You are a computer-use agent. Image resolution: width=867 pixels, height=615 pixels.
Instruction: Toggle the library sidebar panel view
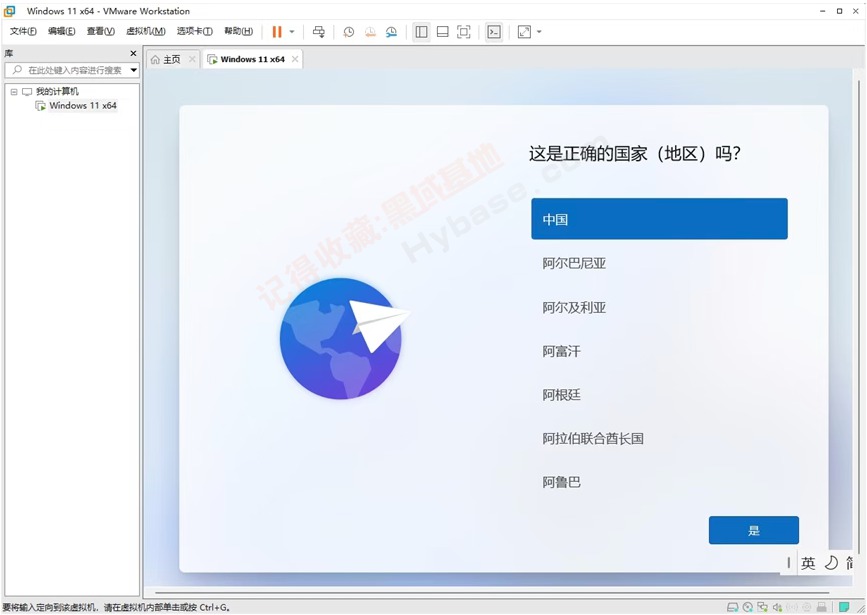421,32
